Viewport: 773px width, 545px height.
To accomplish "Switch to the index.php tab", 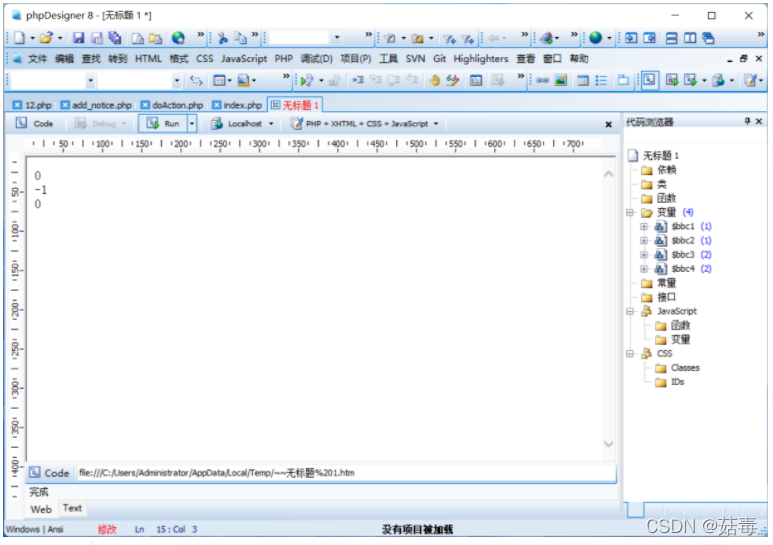I will point(237,105).
